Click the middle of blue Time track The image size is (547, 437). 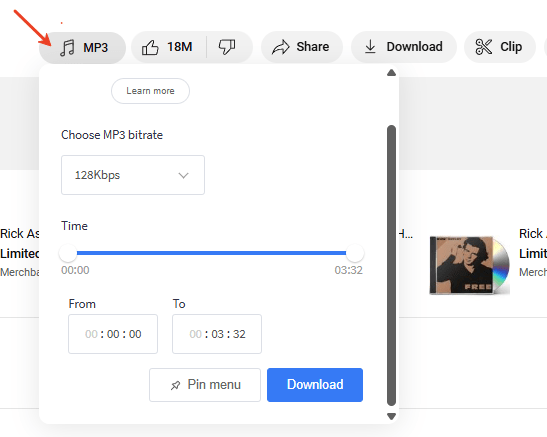(x=211, y=253)
